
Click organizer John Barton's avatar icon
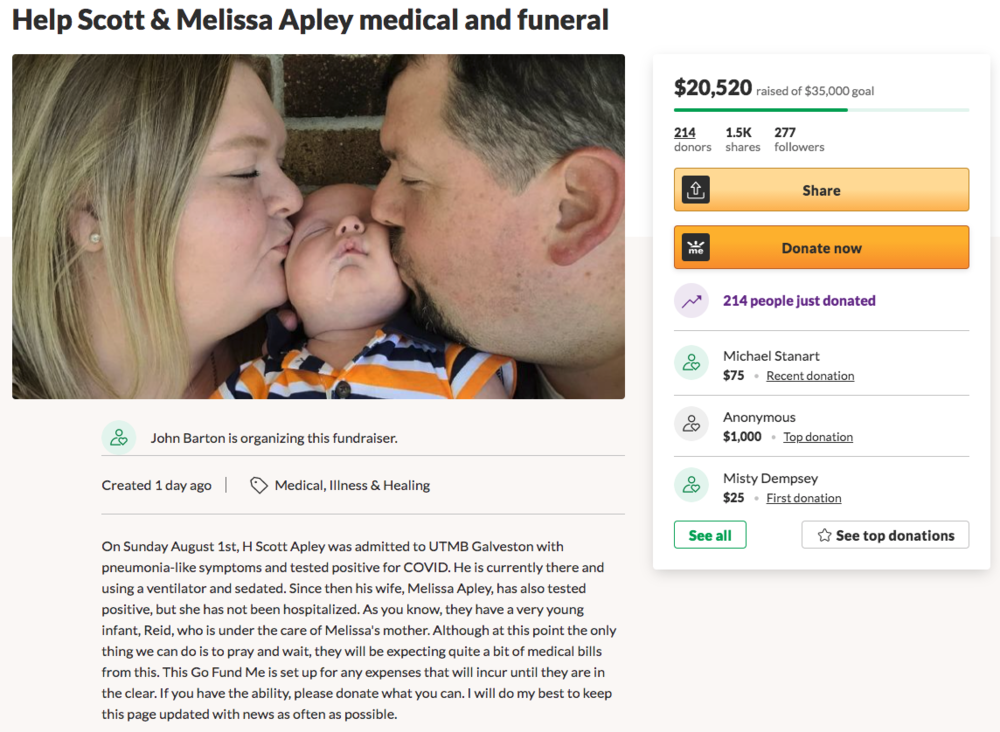[119, 437]
